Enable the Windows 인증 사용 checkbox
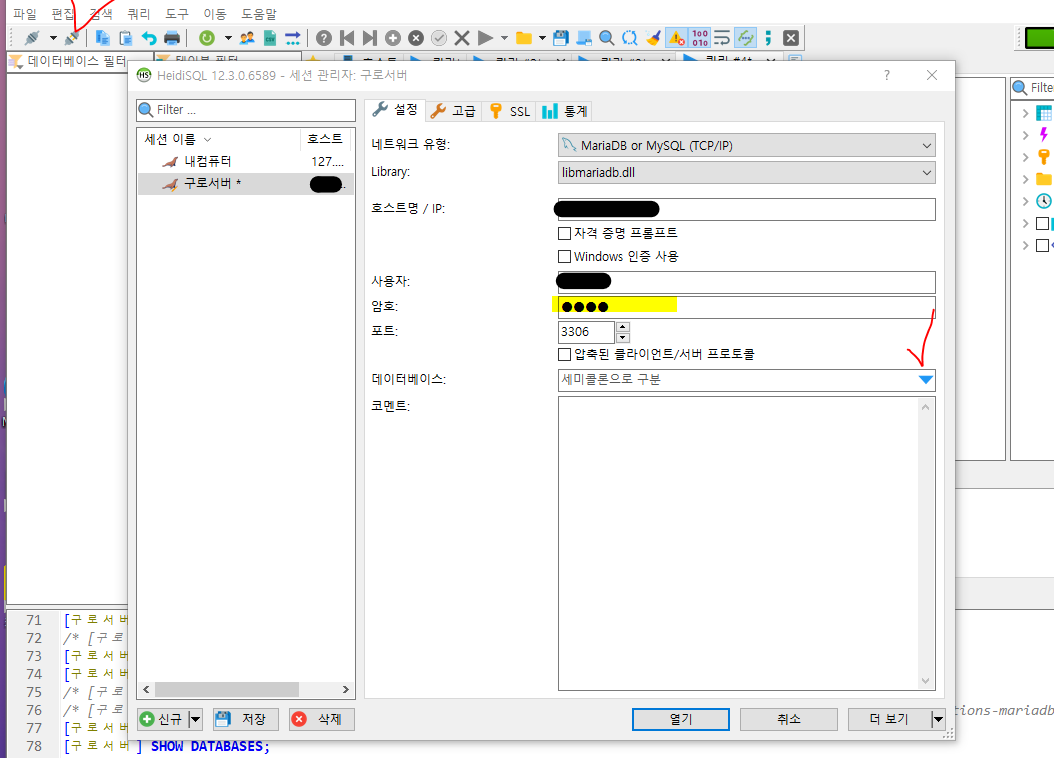1054x758 pixels. pos(565,257)
